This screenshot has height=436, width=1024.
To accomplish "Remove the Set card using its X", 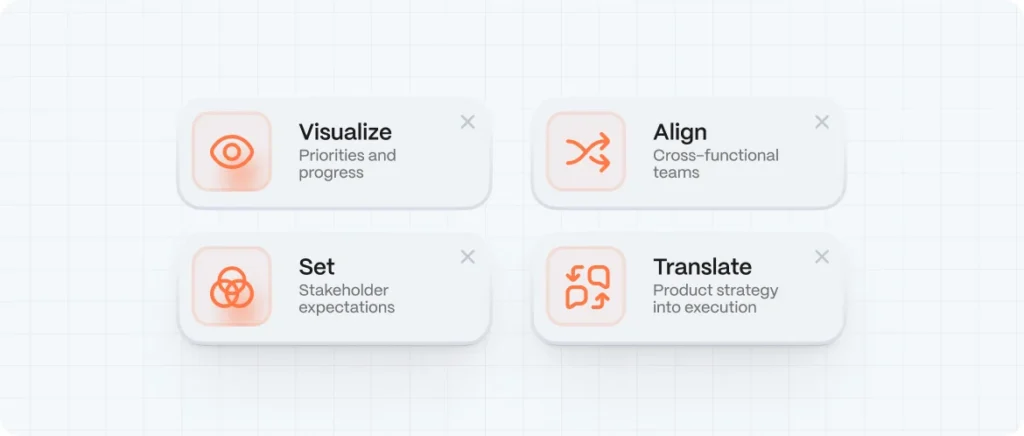I will (x=467, y=257).
